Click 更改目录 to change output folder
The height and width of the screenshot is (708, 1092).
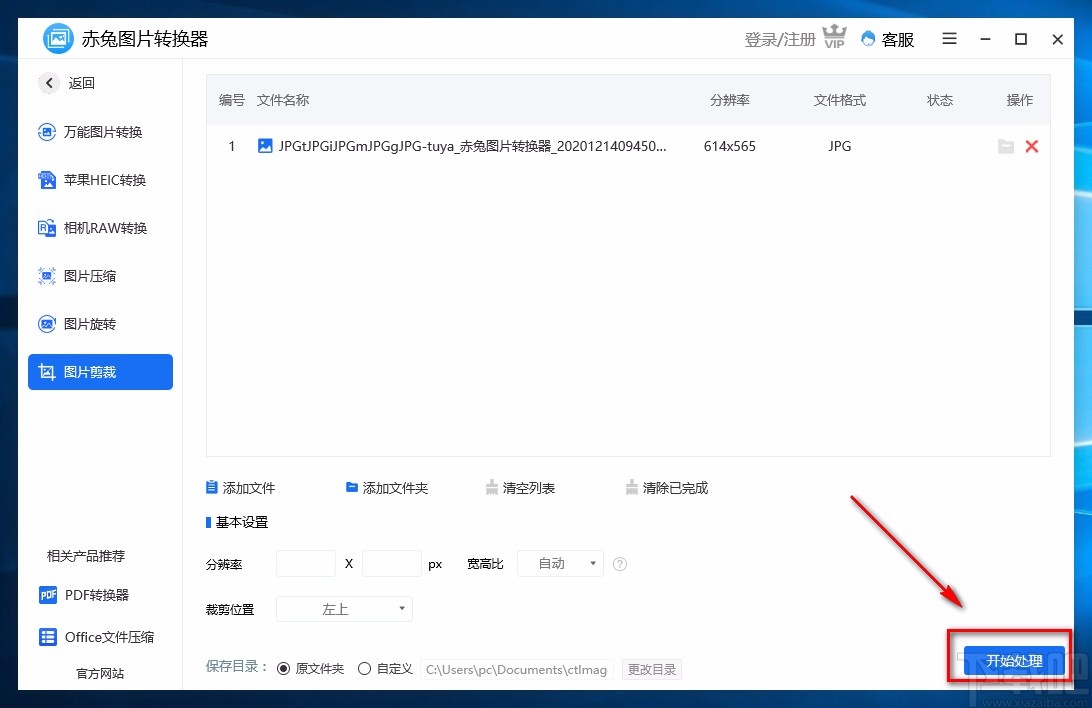(652, 669)
